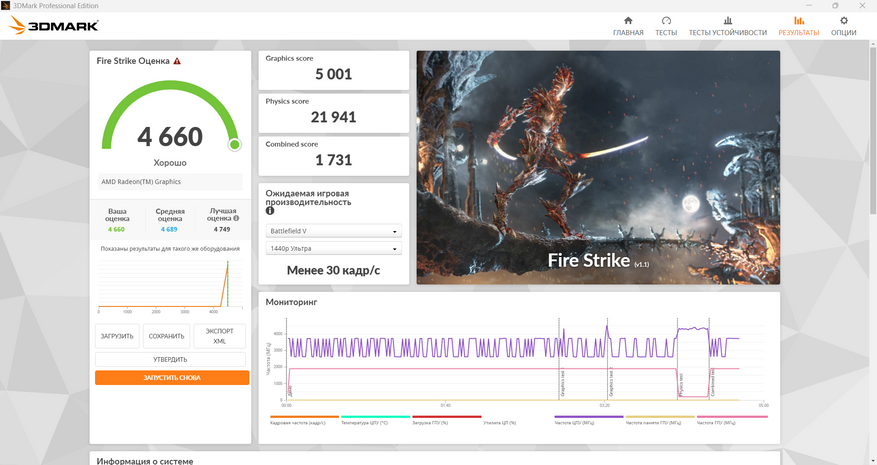
Task: Open the Главная home icon
Action: coord(628,21)
